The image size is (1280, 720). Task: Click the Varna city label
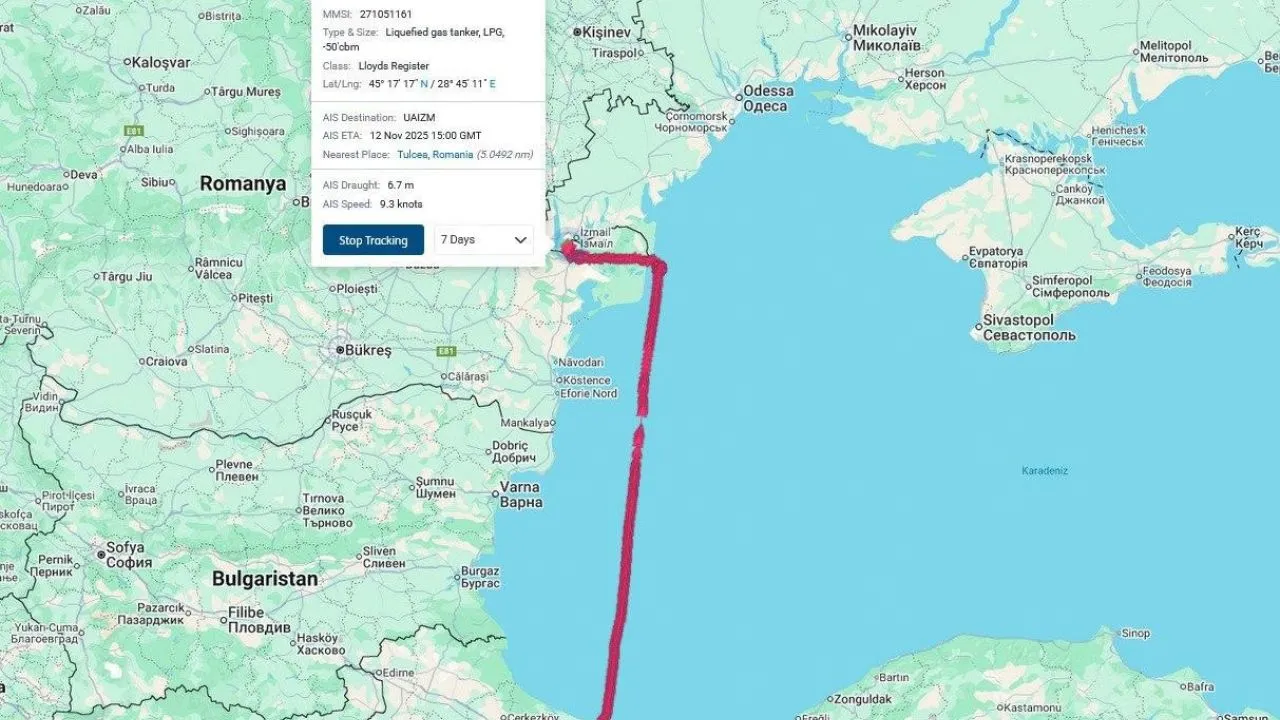[x=520, y=495]
